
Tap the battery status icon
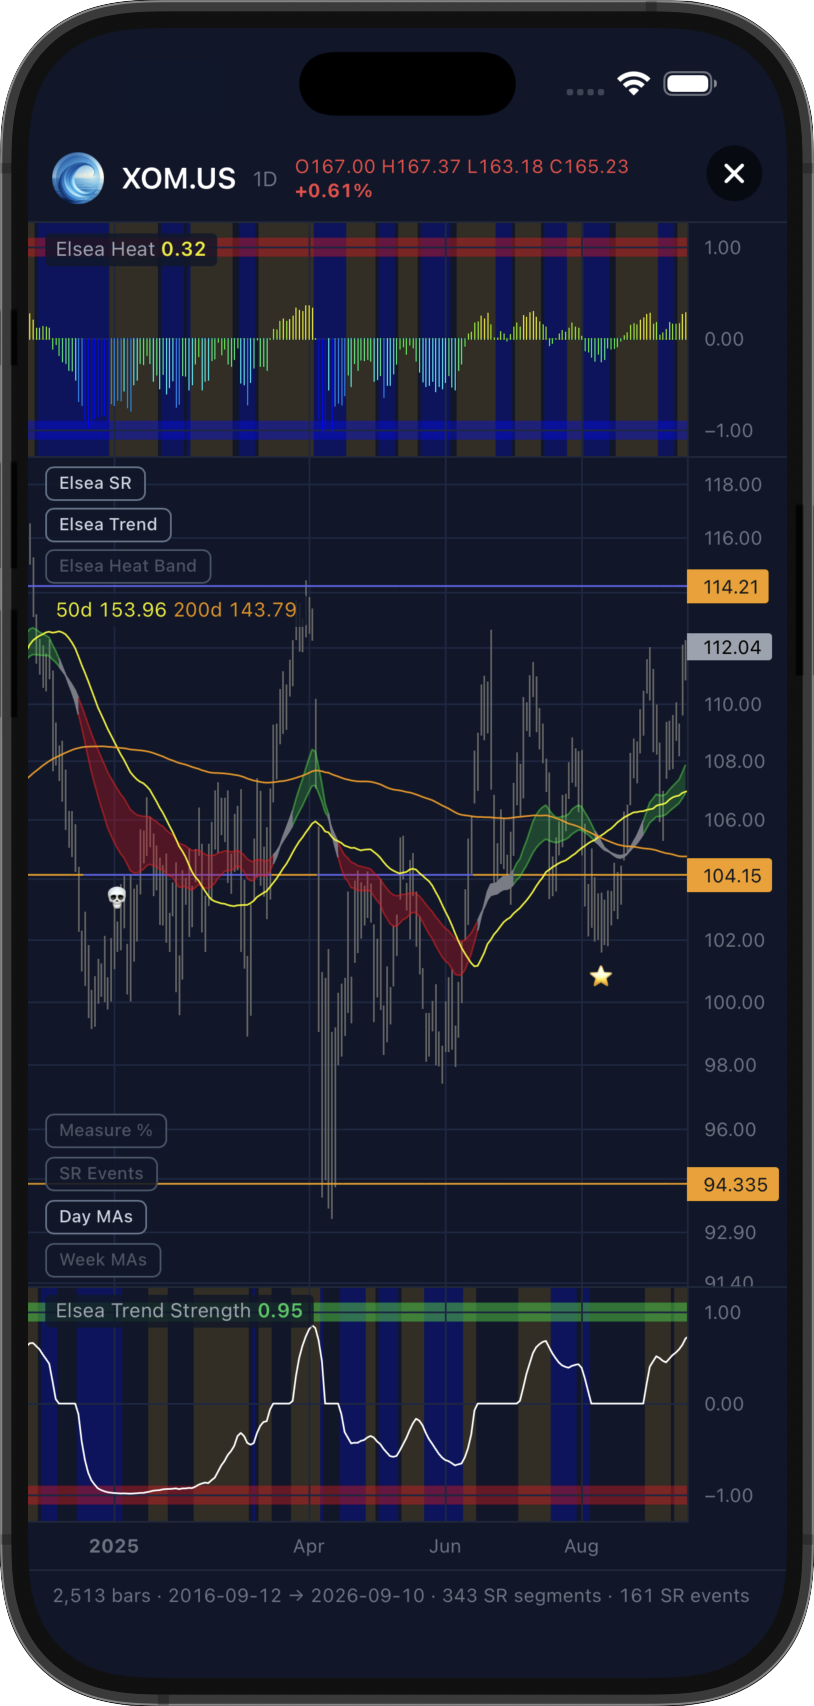coord(690,84)
